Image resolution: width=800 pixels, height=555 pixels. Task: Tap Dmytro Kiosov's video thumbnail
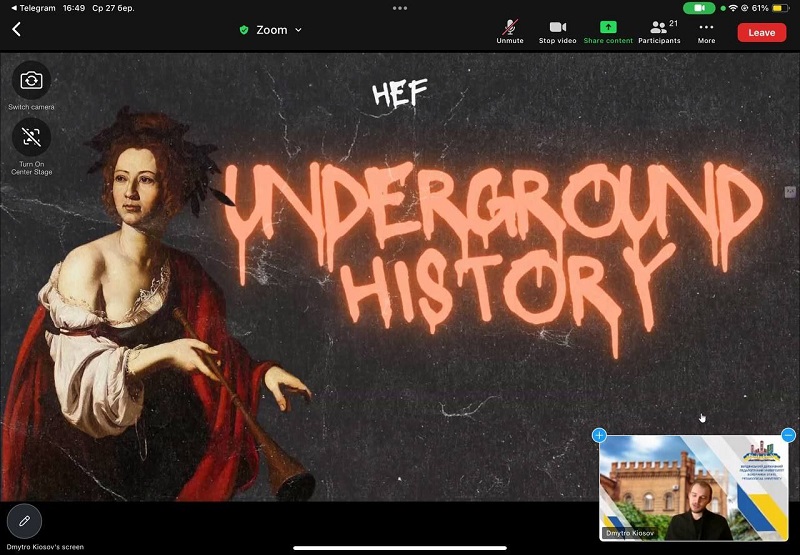tap(694, 488)
